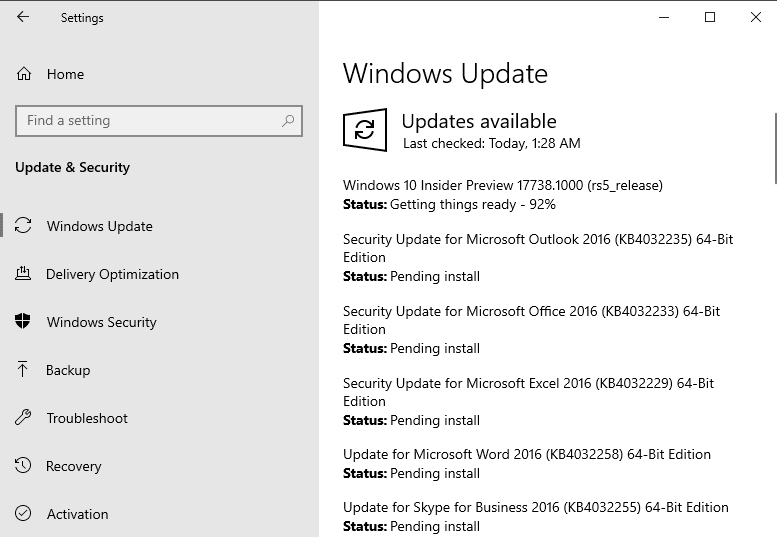Select the Troubleshoot wrench icon

coord(23,418)
